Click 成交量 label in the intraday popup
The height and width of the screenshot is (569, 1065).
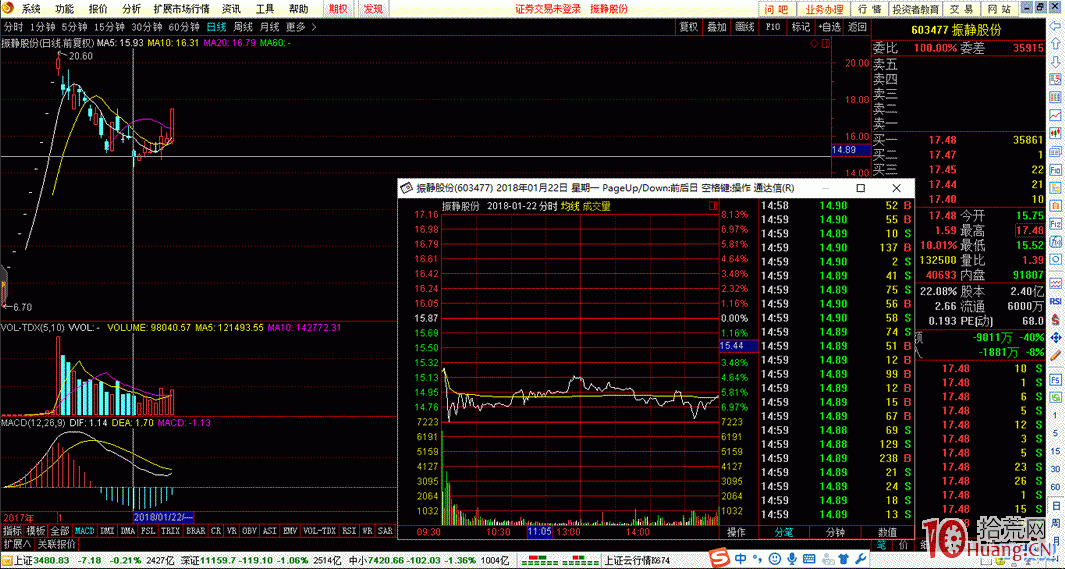click(596, 206)
